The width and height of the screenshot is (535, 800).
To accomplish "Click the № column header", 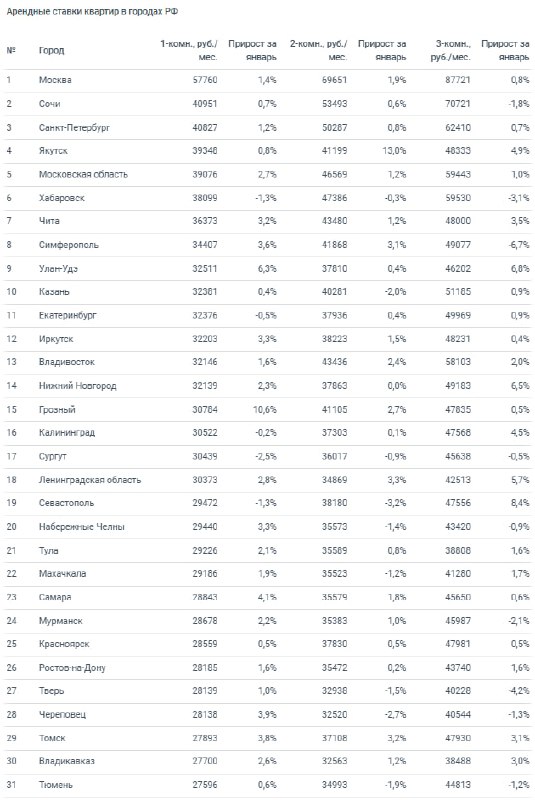I will pyautogui.click(x=11, y=50).
